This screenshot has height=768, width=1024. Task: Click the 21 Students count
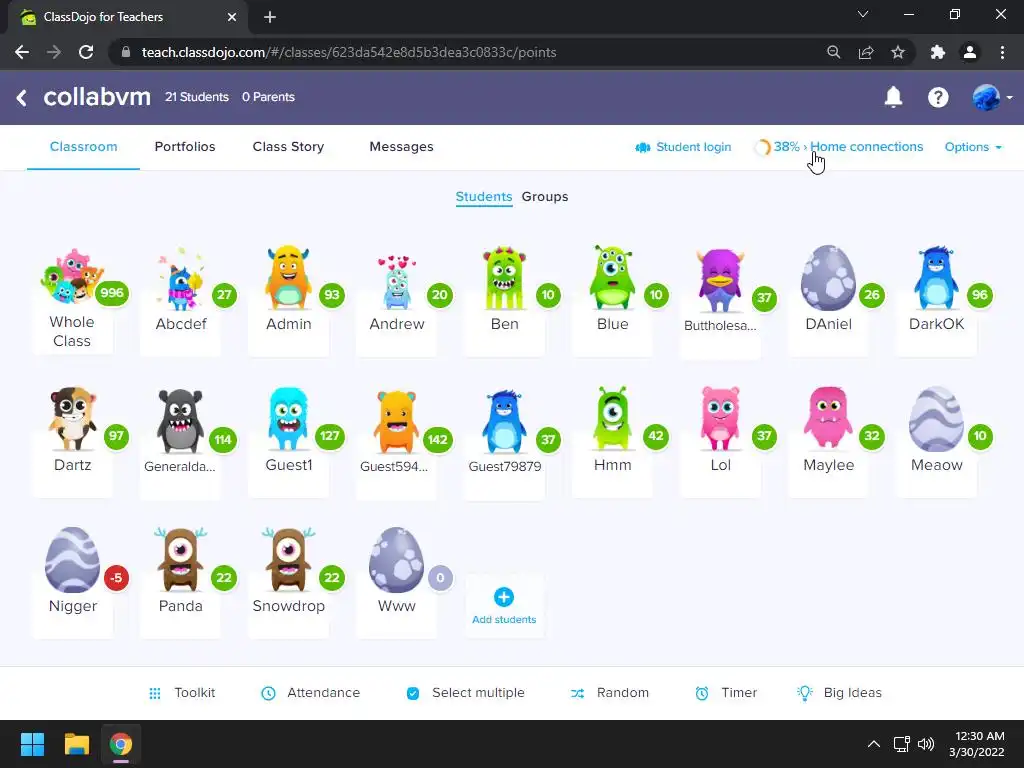[x=197, y=97]
